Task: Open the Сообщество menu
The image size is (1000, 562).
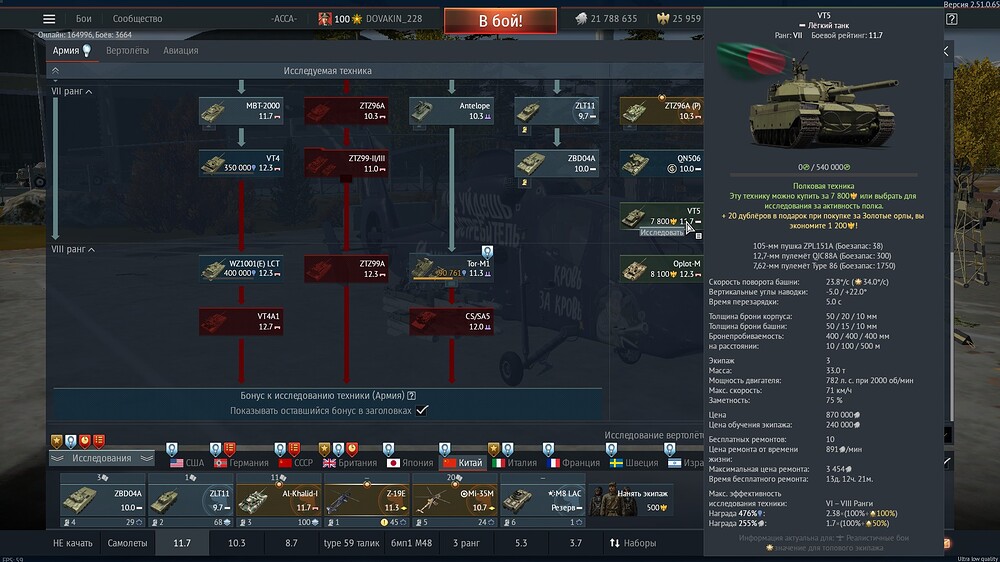Action: click(x=137, y=19)
